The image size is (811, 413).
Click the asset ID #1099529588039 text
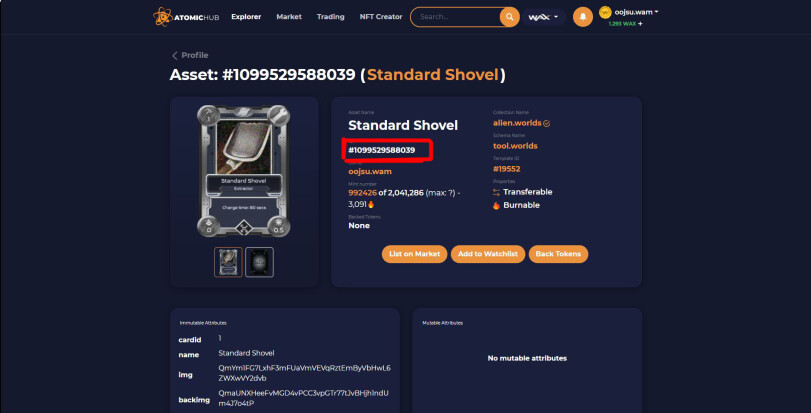pos(382,150)
